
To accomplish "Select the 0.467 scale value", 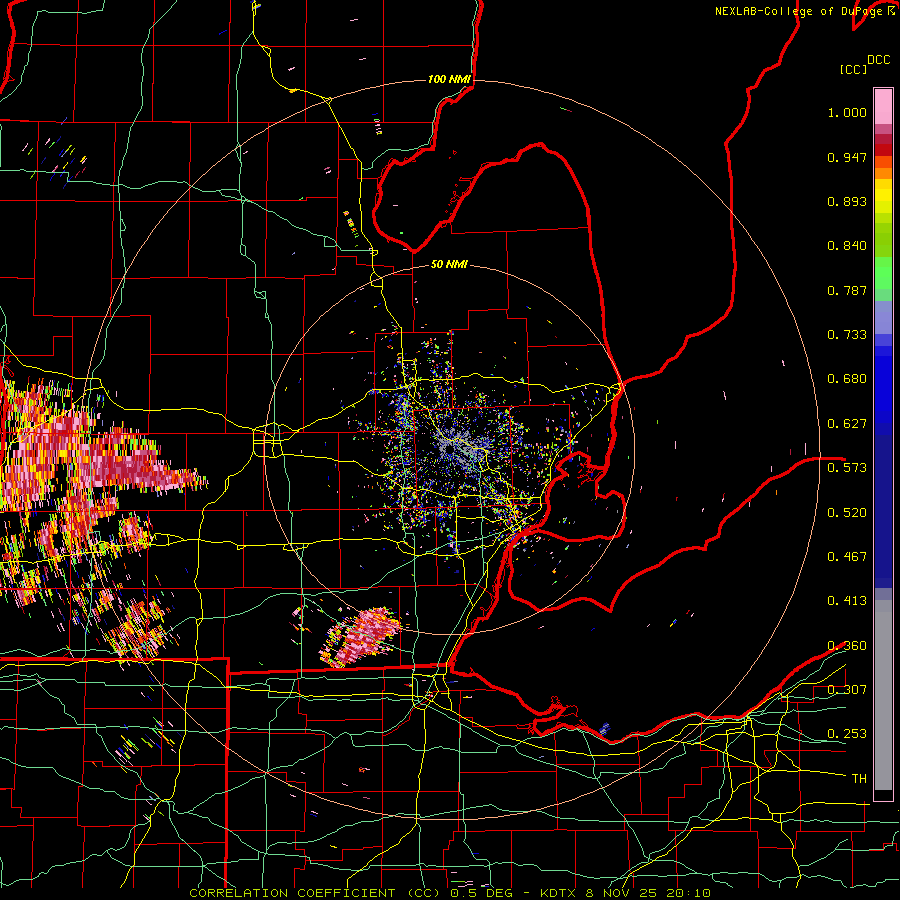I will tap(847, 556).
